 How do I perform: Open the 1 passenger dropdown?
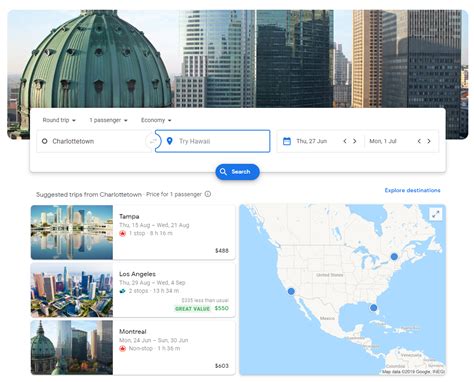pyautogui.click(x=108, y=120)
